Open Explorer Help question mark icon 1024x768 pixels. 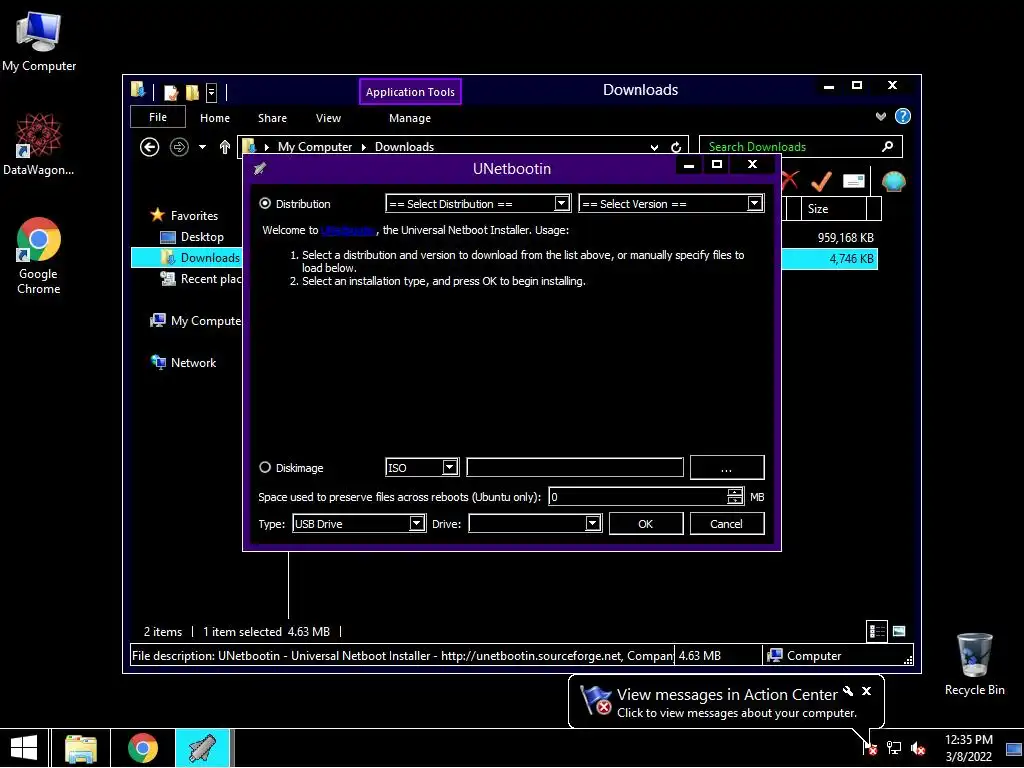[903, 116]
